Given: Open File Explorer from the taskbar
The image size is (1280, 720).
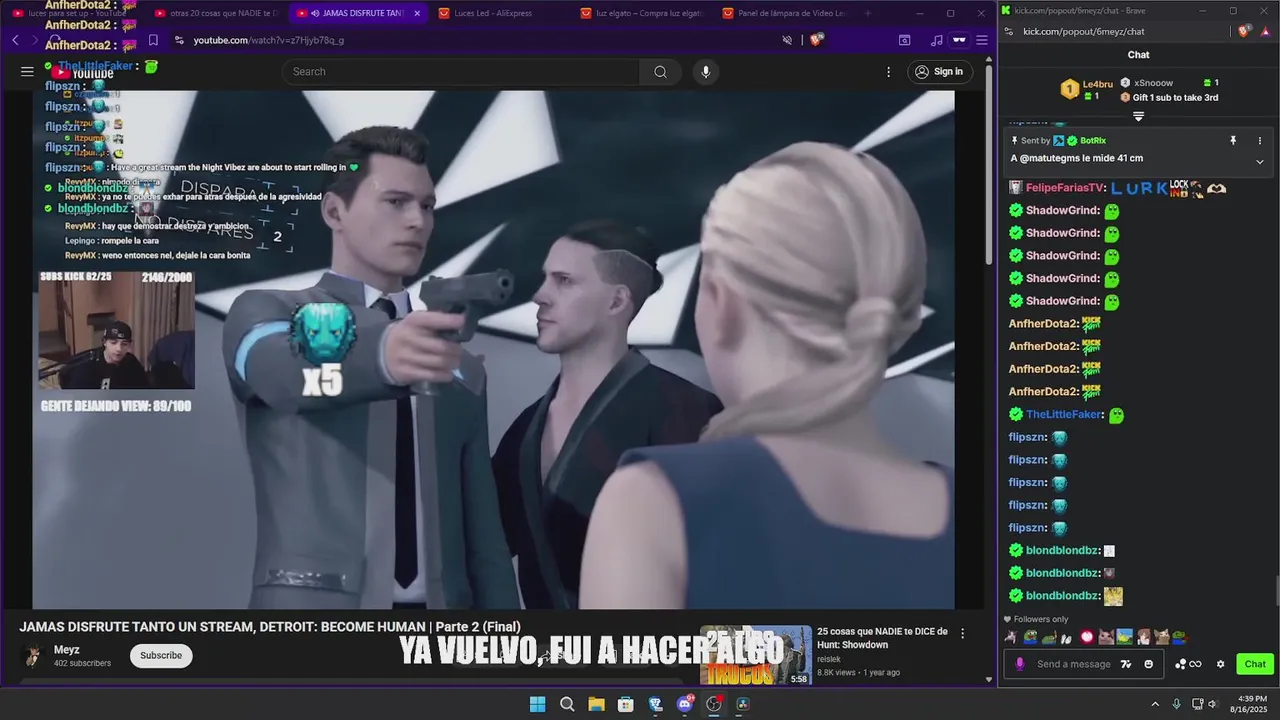Looking at the screenshot, I should [596, 704].
